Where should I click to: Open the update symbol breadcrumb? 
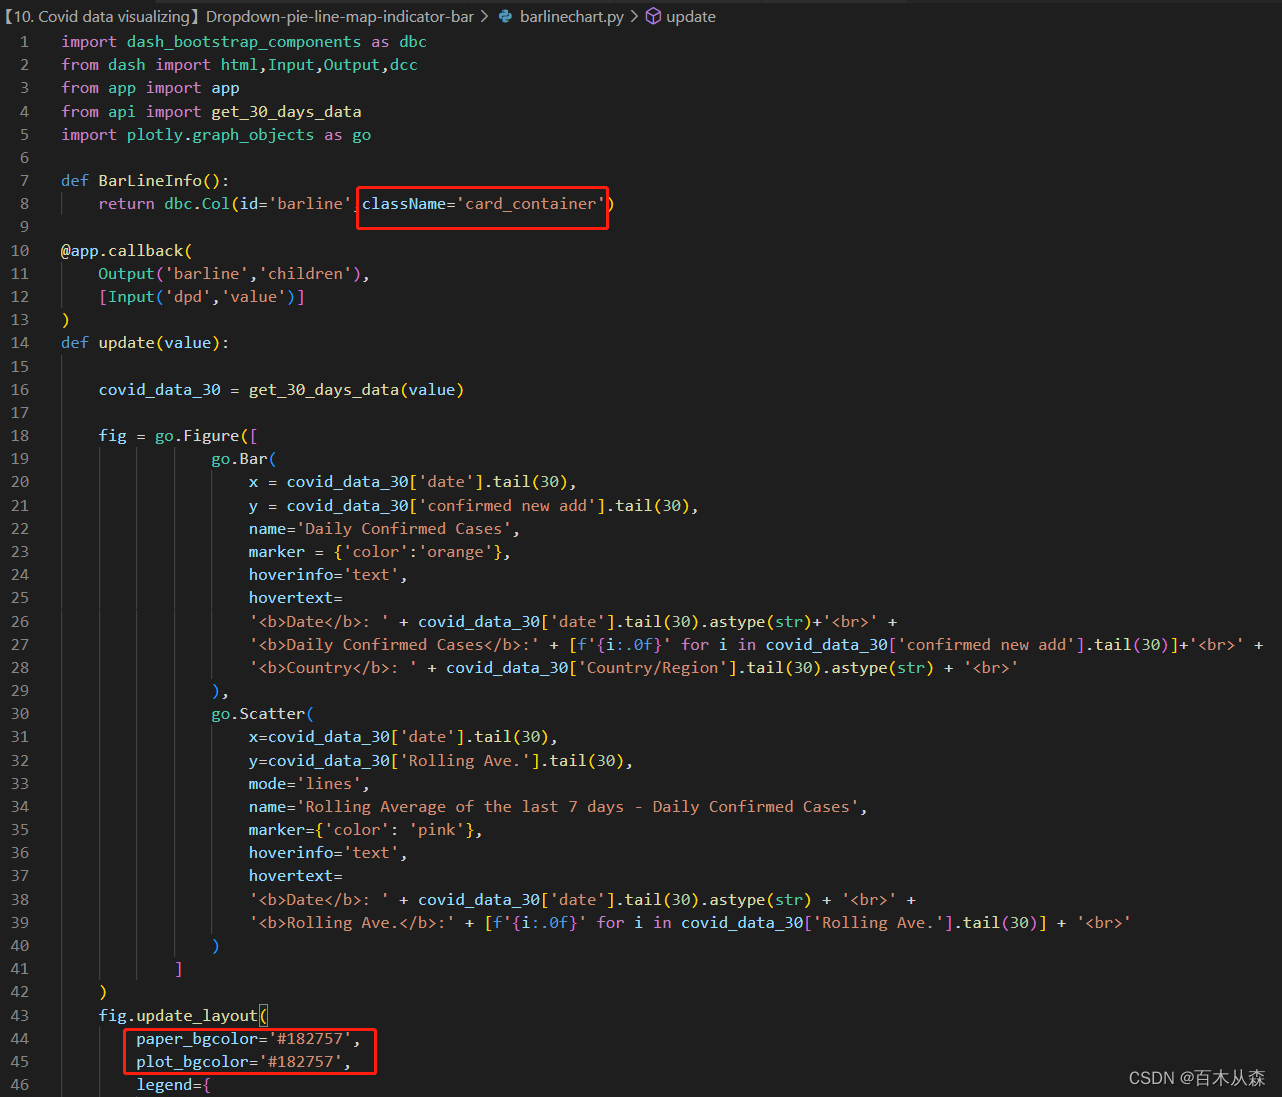pos(691,16)
